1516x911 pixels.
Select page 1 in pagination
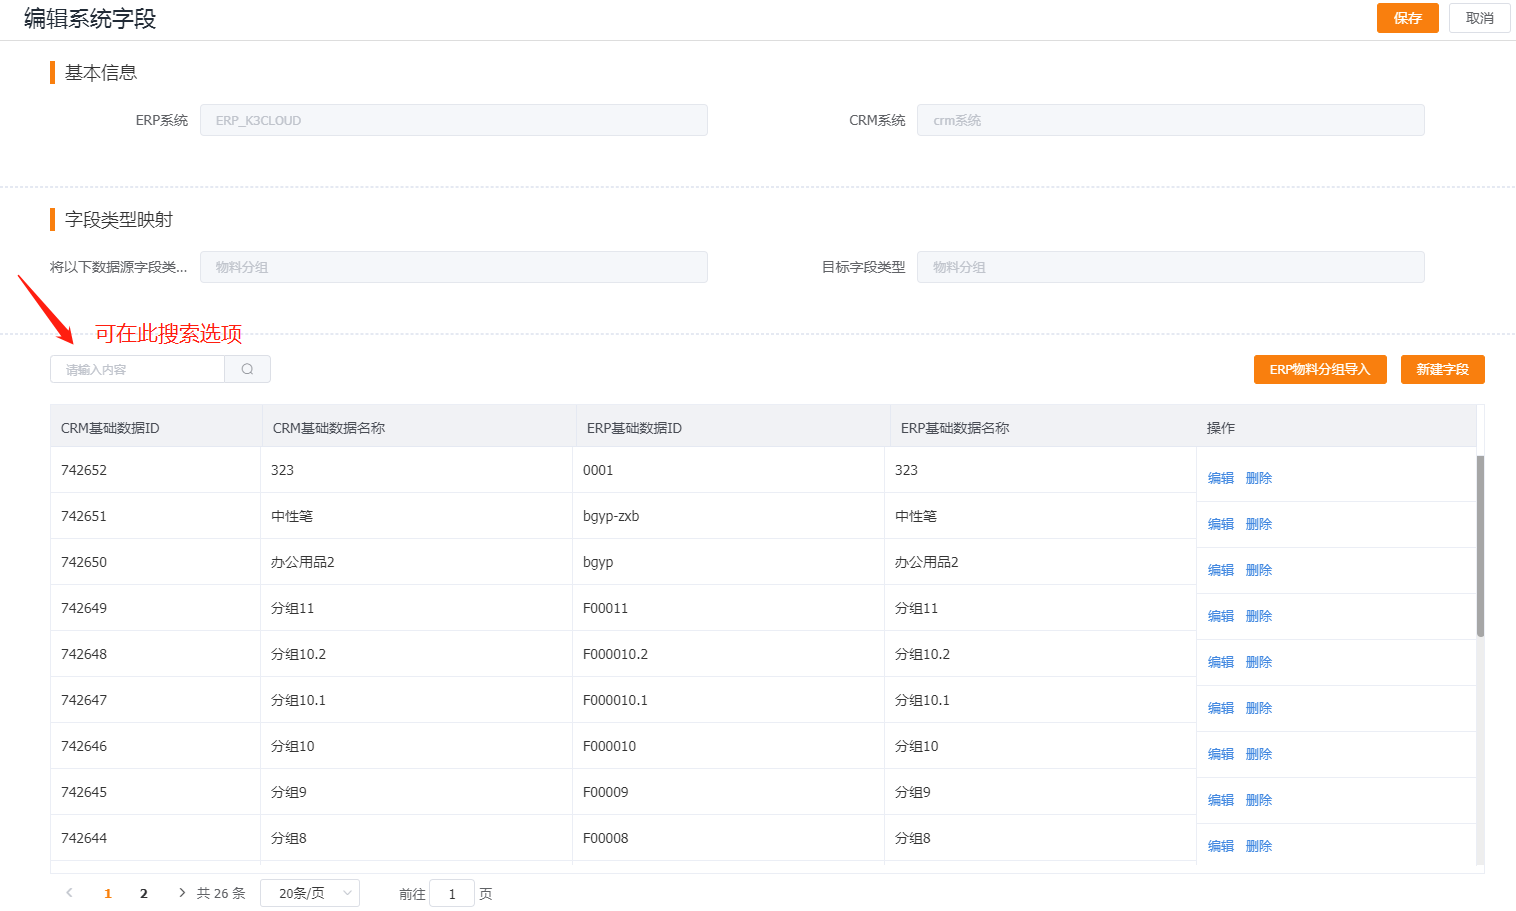[108, 893]
